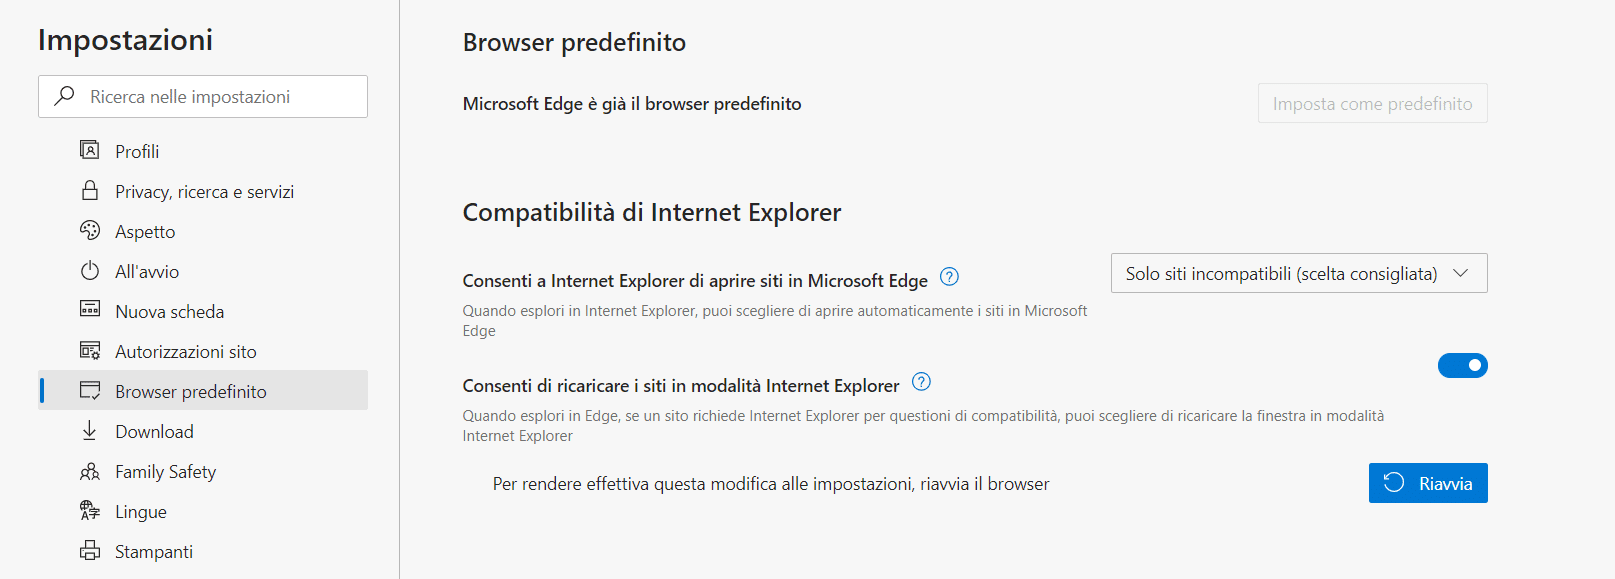
Task: Click the Lingue languages icon
Action: pos(90,511)
